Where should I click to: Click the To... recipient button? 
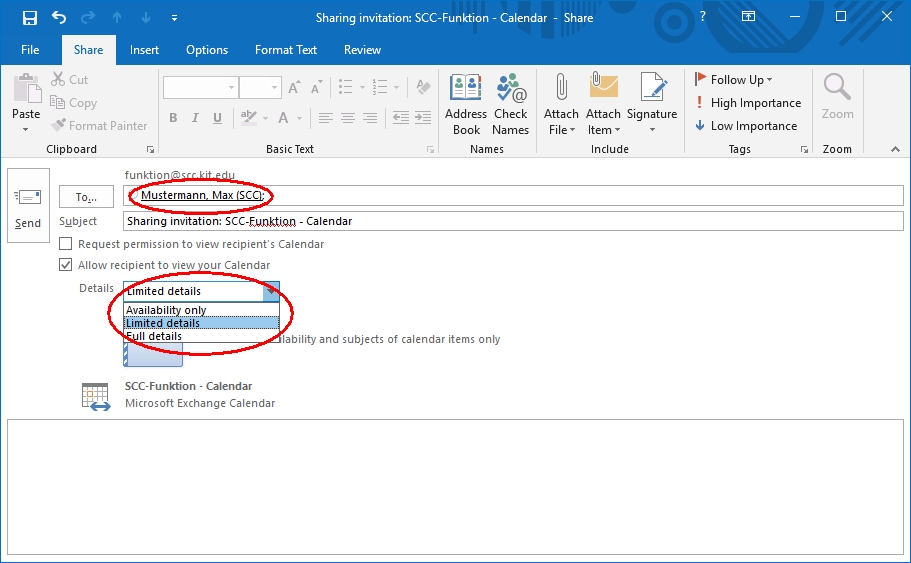click(86, 197)
